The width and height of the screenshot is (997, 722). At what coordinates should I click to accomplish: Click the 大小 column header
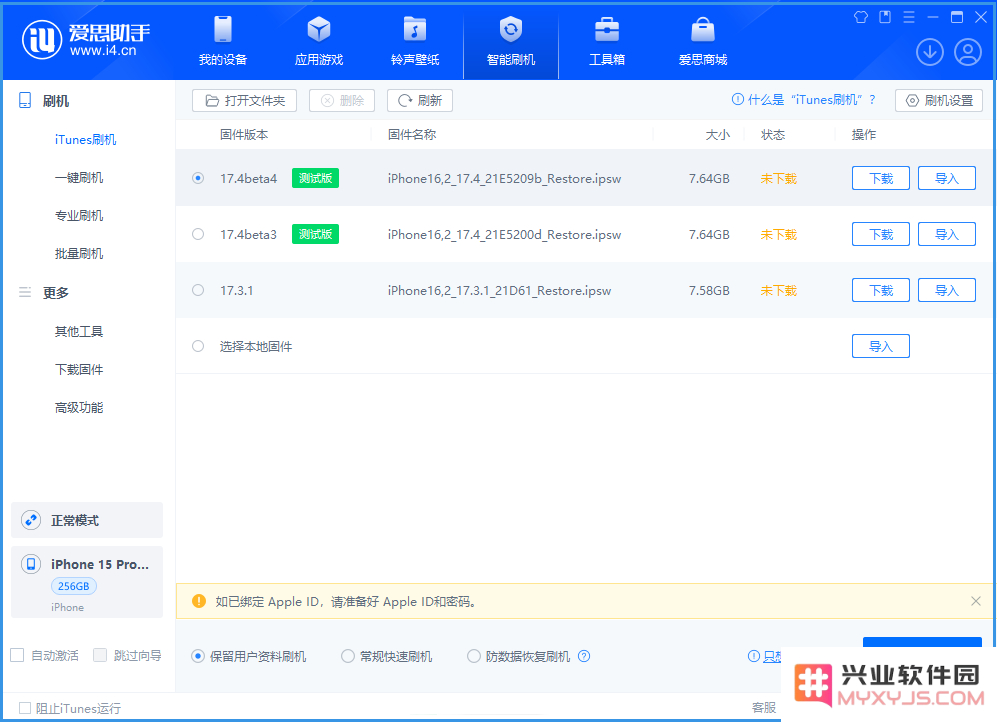tap(718, 134)
